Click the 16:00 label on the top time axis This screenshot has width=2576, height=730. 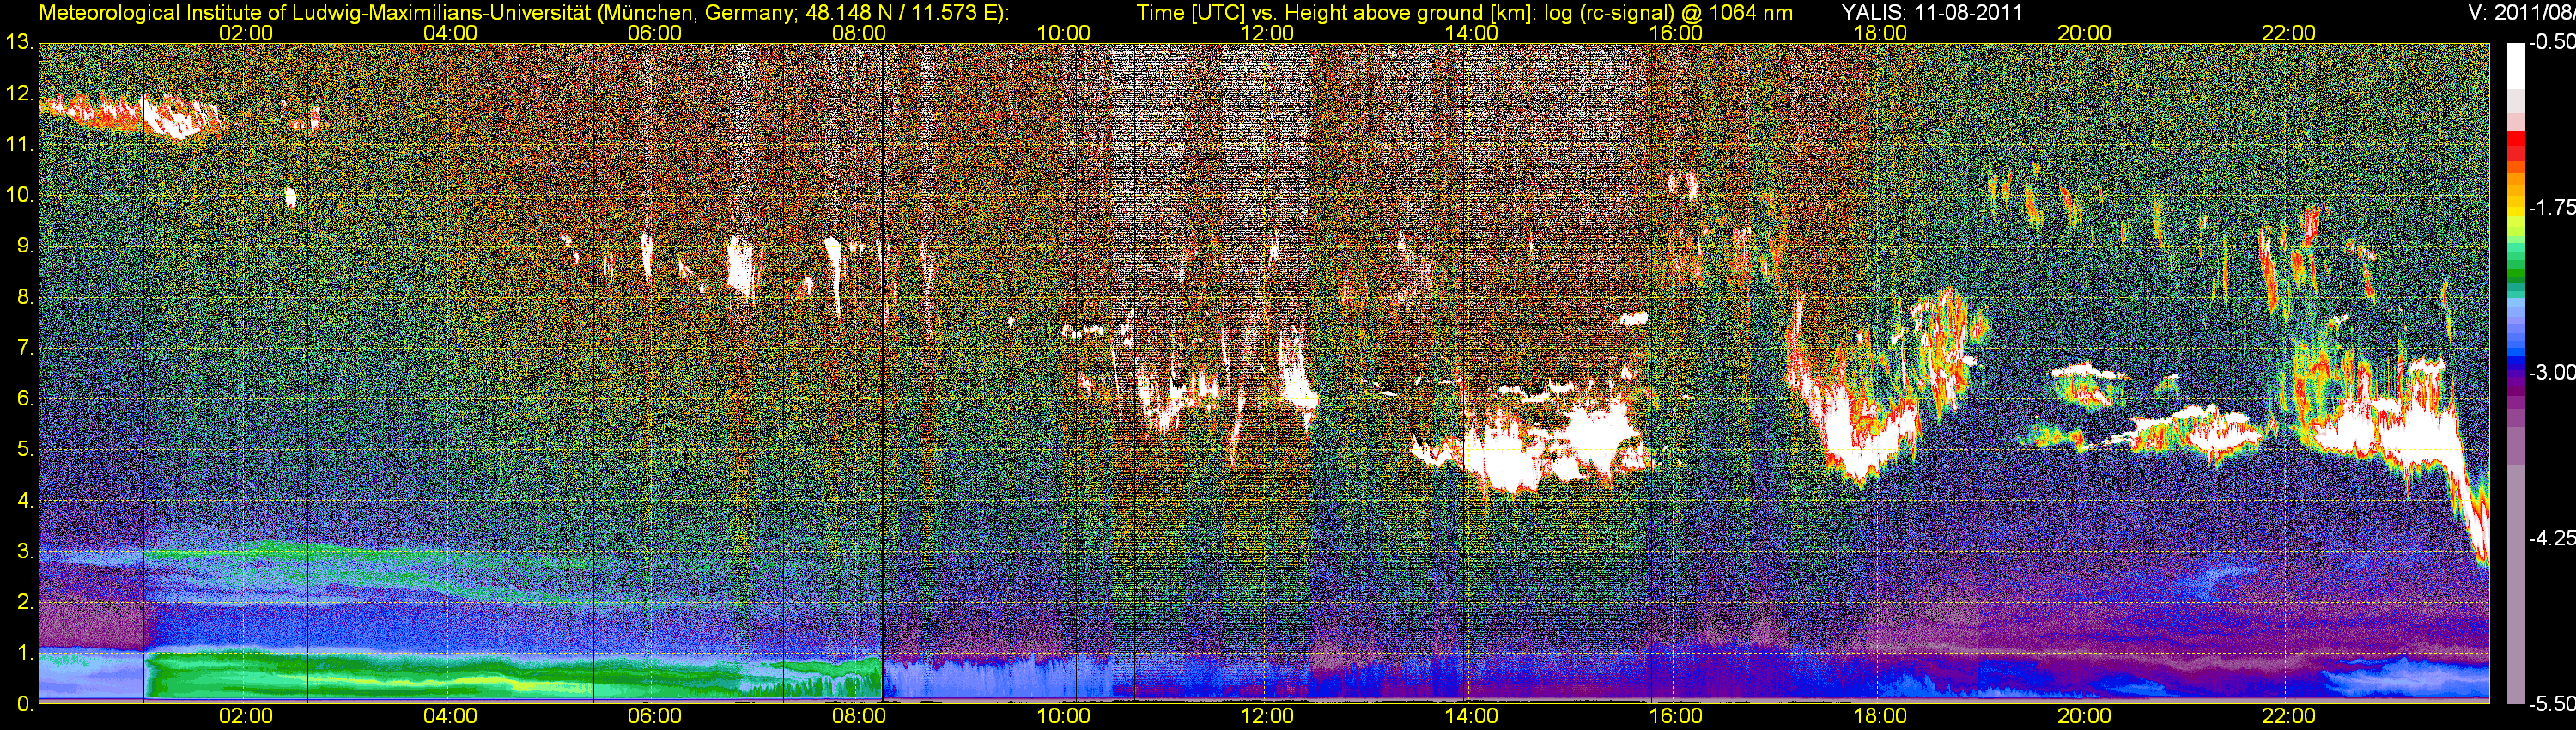[x=1675, y=33]
